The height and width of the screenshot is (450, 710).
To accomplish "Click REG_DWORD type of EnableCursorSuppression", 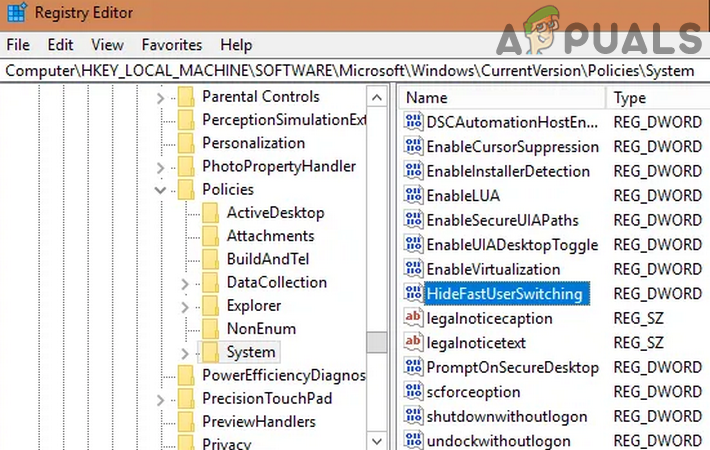I will (x=657, y=147).
